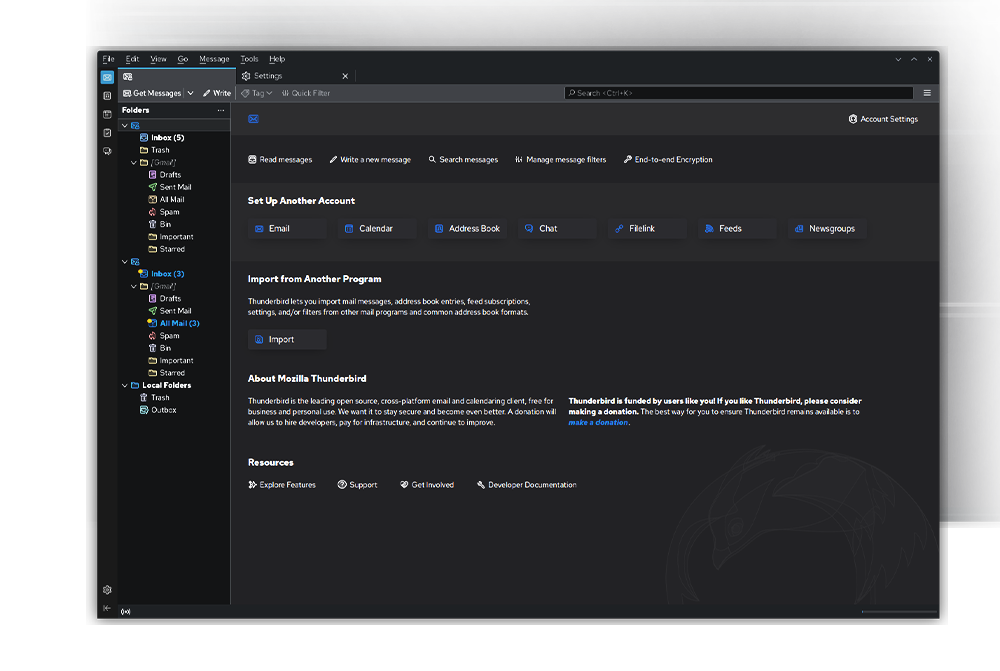Close the Settings tab

point(345,76)
